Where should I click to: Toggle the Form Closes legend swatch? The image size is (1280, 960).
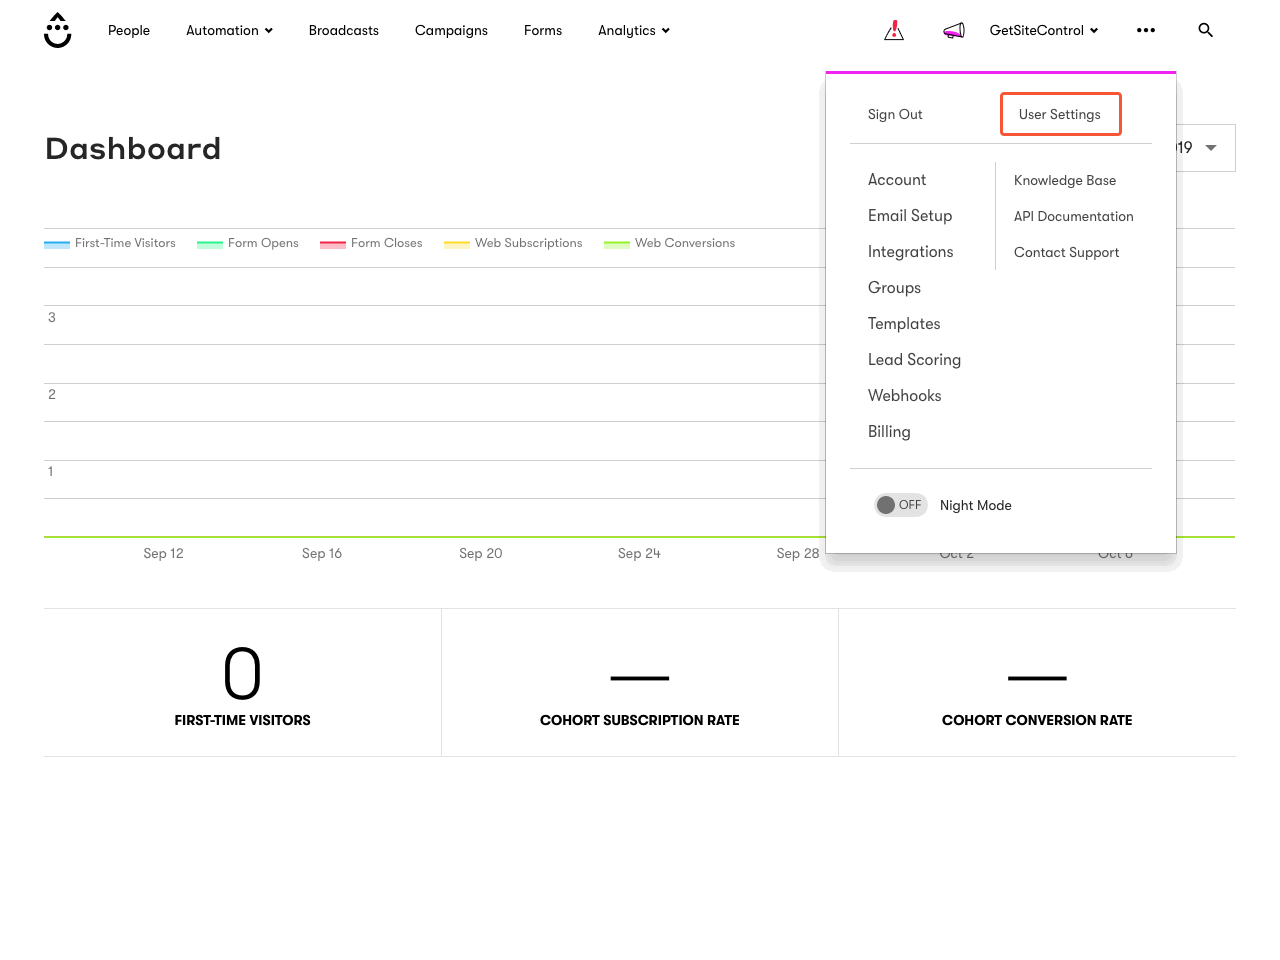coord(333,244)
